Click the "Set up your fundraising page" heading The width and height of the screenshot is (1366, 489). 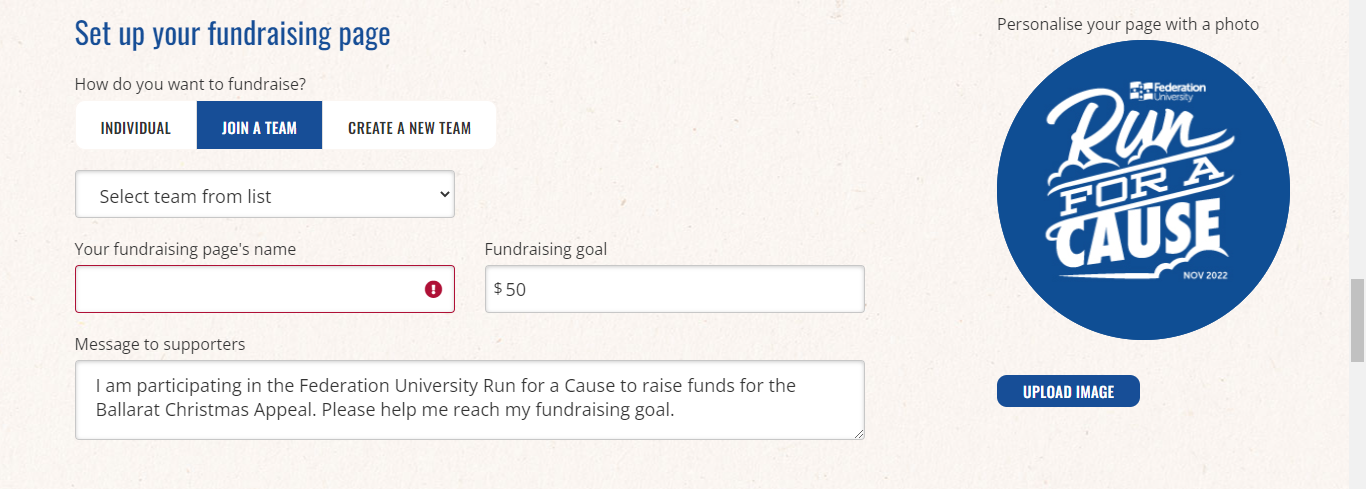tap(232, 34)
